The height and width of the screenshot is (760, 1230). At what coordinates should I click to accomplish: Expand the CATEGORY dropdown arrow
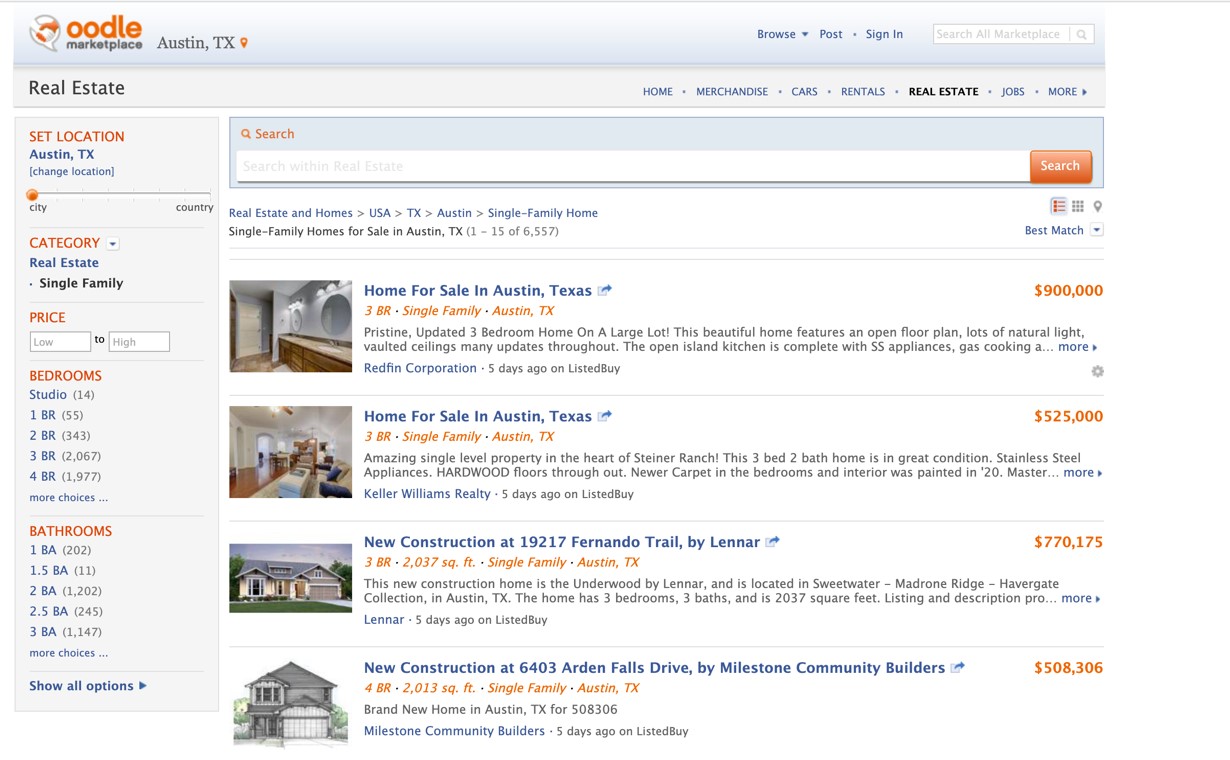[113, 243]
